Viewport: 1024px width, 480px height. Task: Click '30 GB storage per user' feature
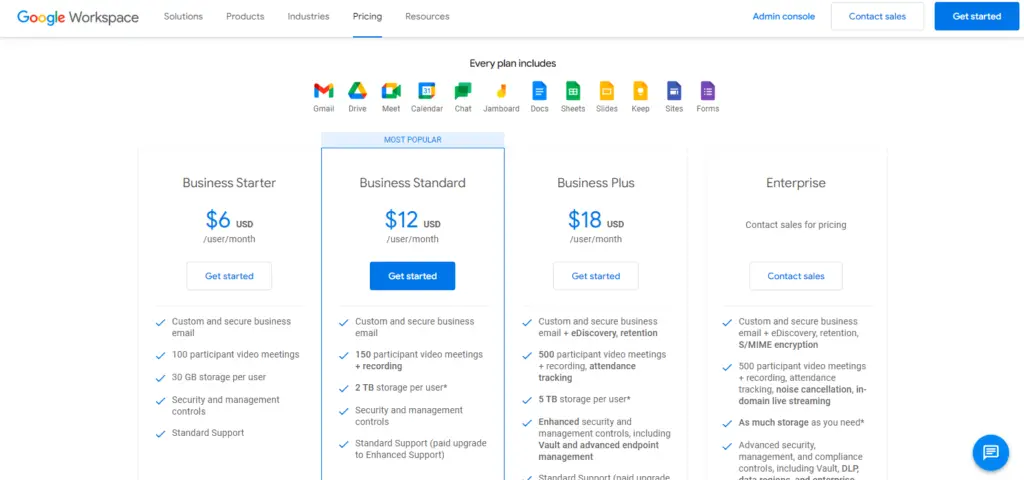pos(219,377)
